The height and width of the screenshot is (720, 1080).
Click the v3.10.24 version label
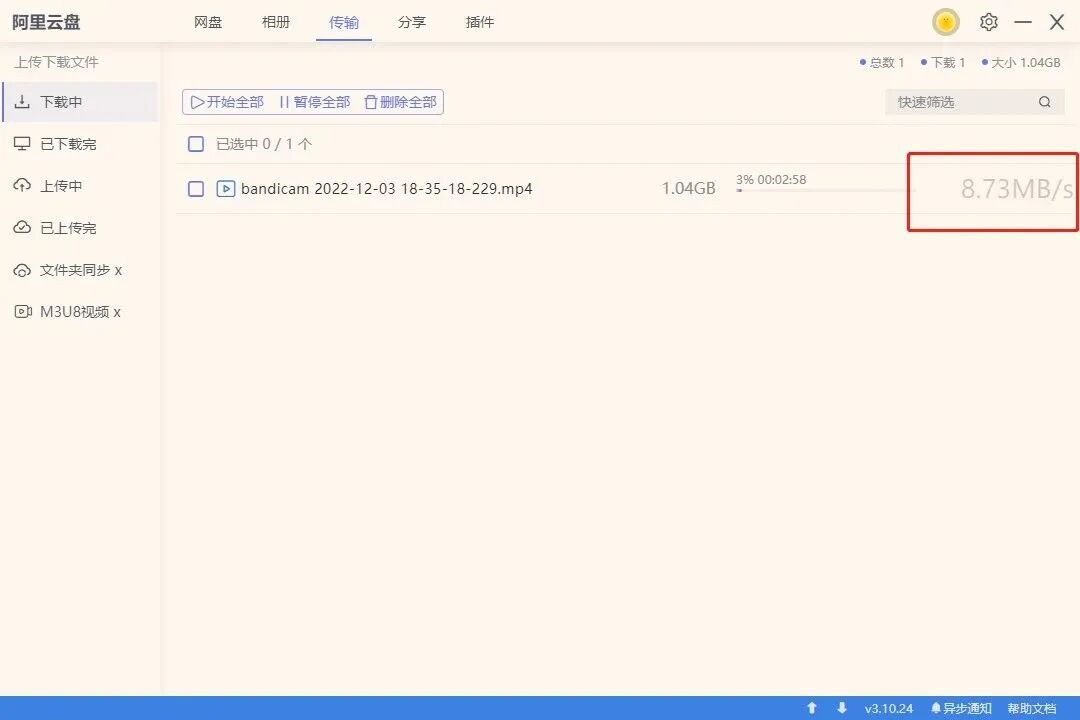click(889, 708)
